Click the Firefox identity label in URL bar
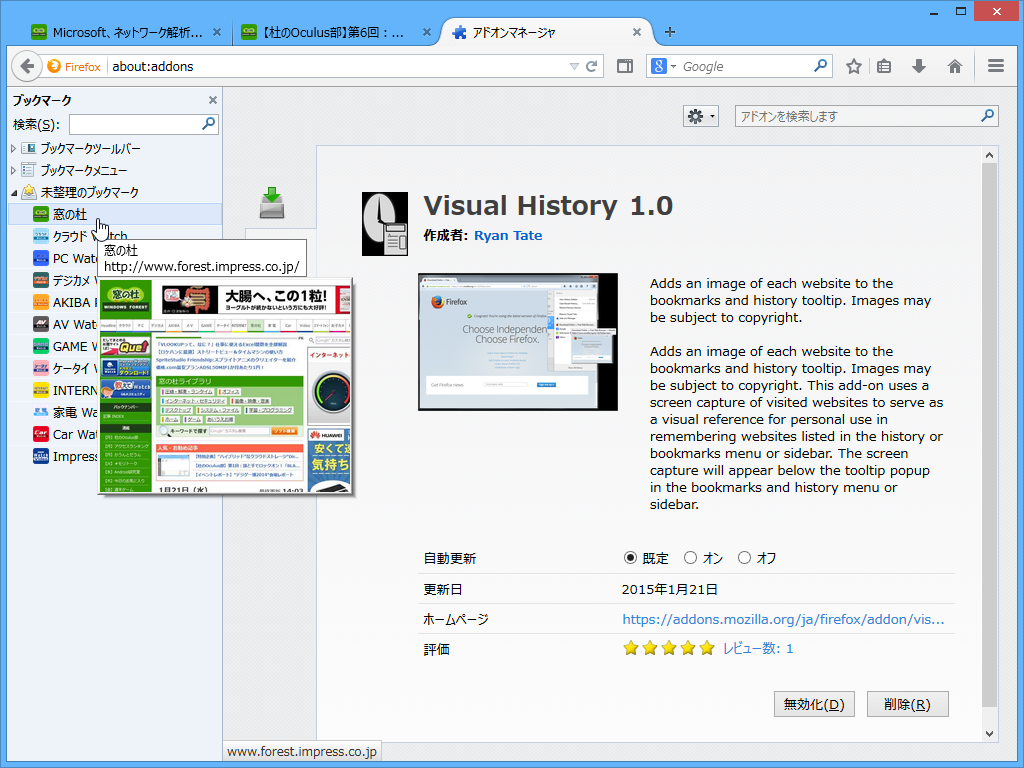This screenshot has height=768, width=1024. [x=74, y=66]
